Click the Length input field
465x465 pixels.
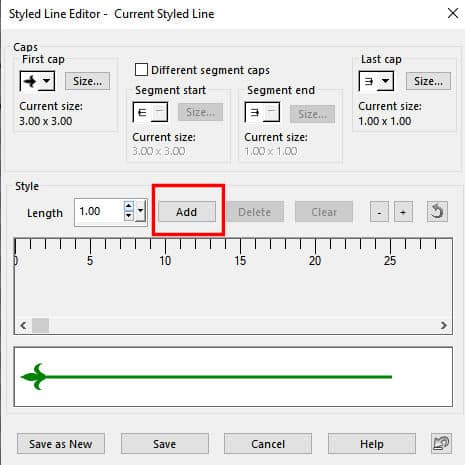point(99,211)
